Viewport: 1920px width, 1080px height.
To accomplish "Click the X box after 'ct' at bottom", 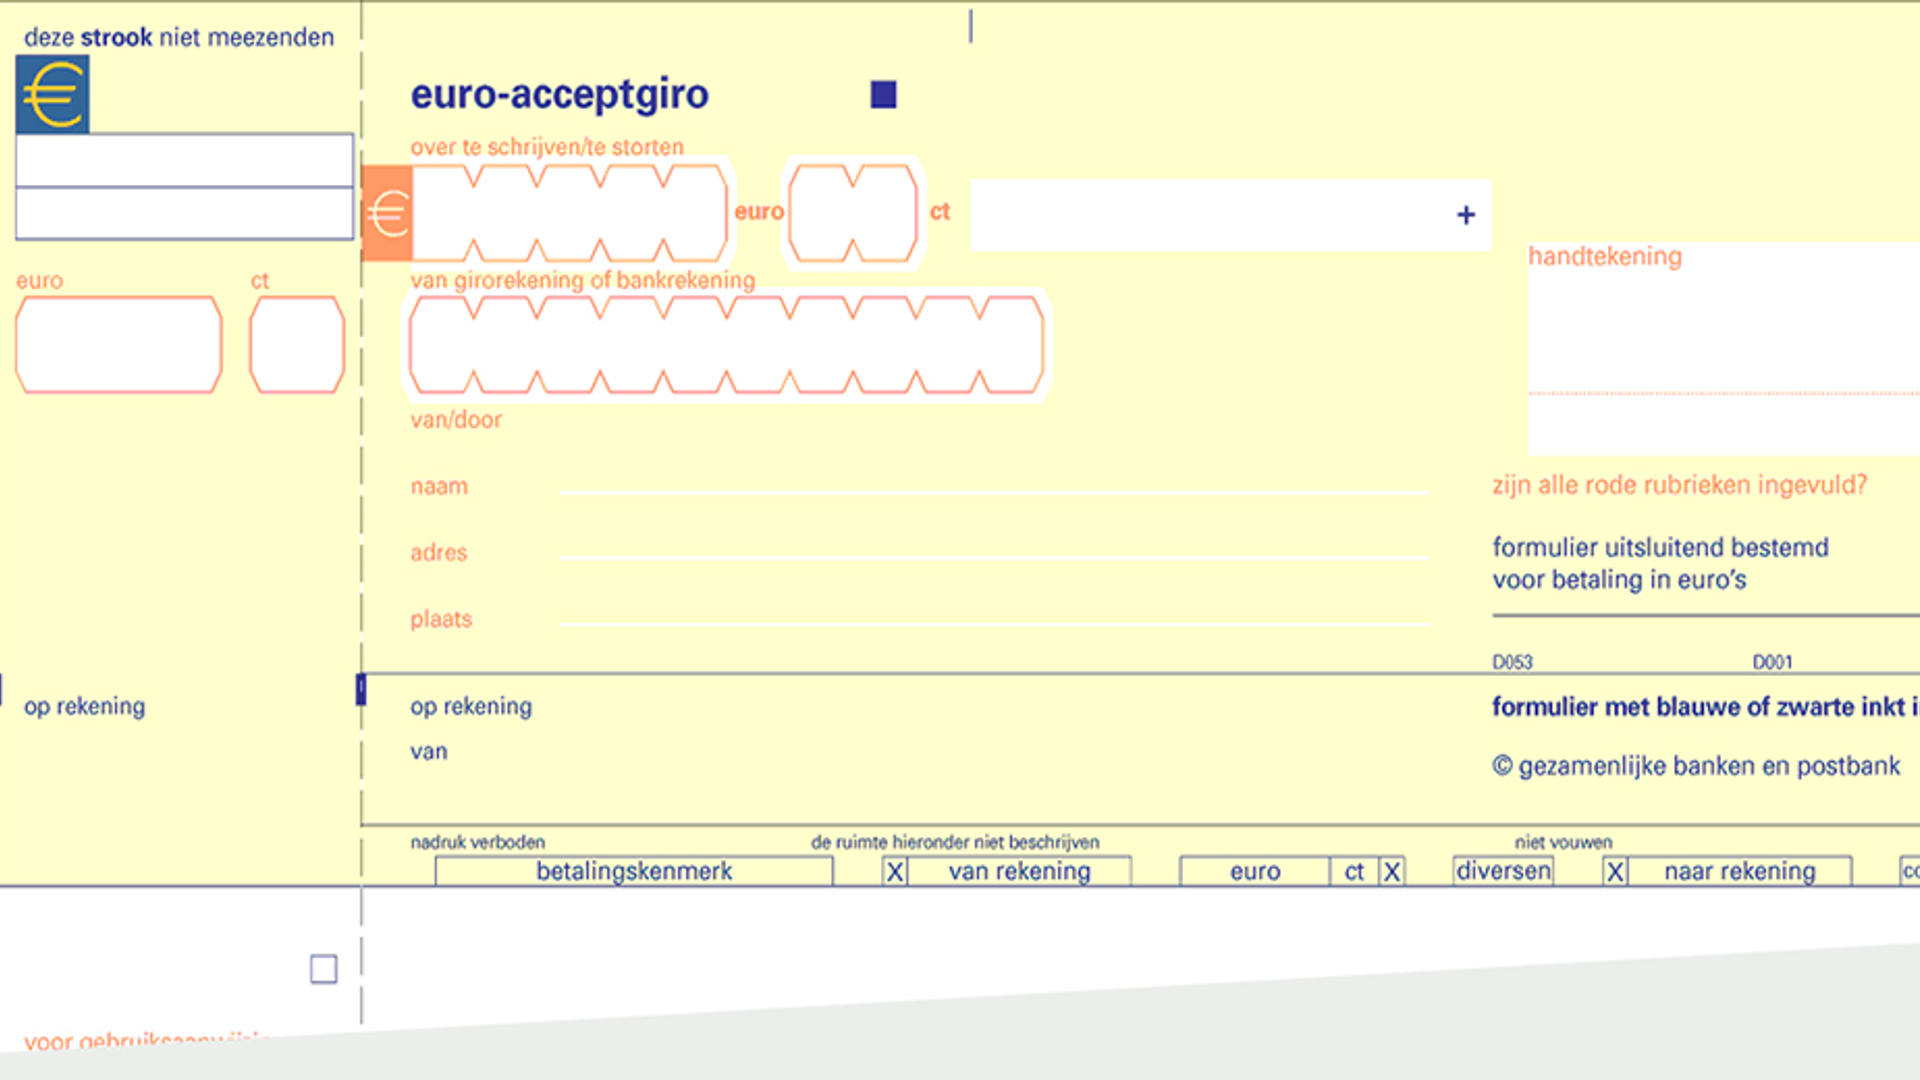I will coord(1391,872).
